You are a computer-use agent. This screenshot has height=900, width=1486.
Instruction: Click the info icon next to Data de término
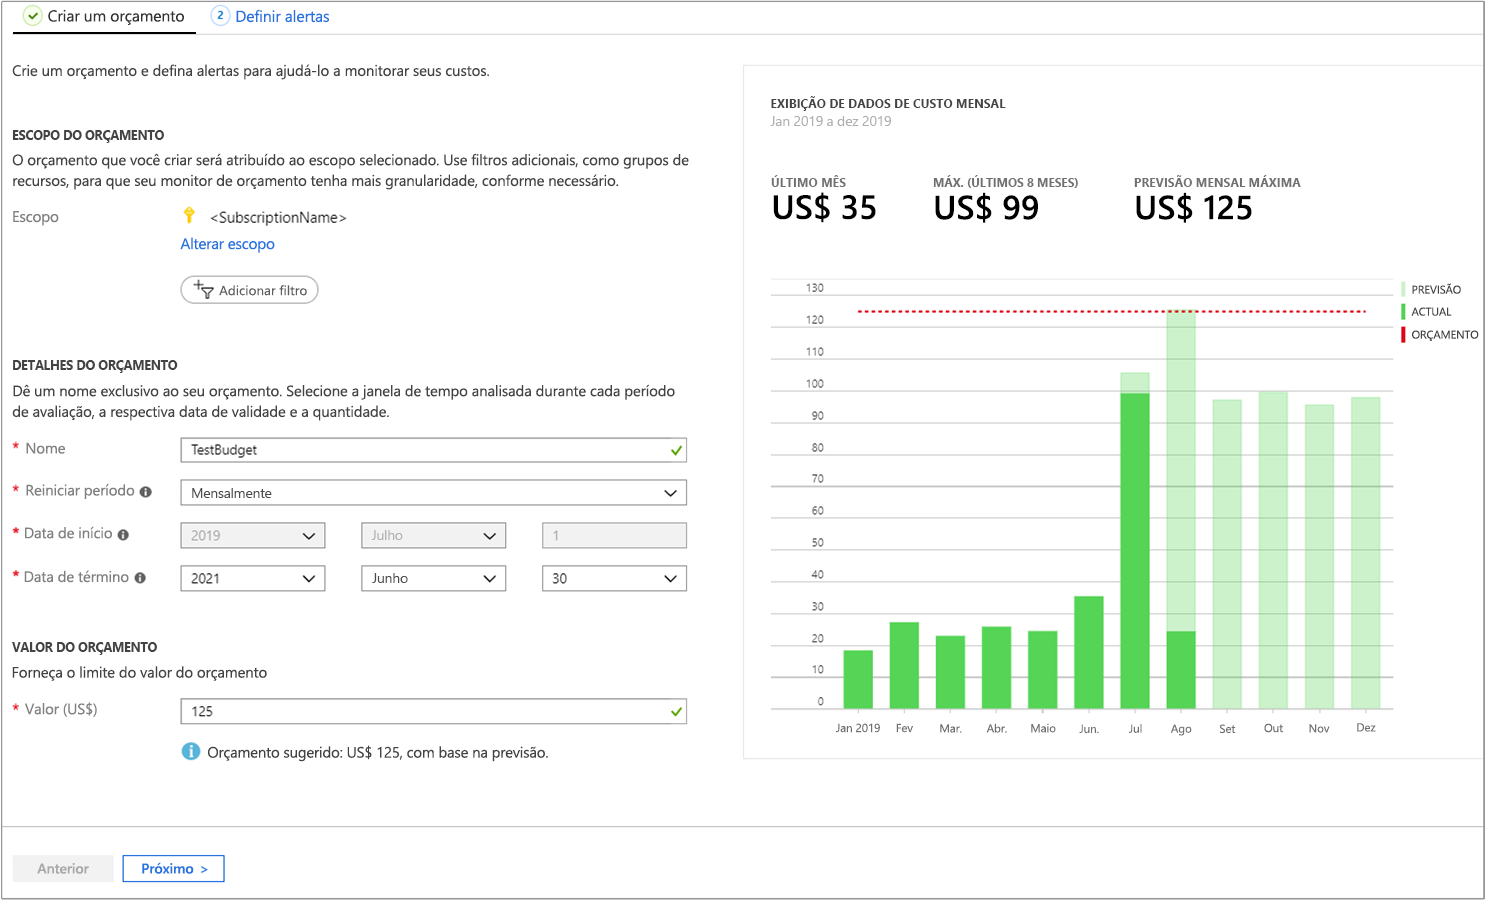(140, 578)
